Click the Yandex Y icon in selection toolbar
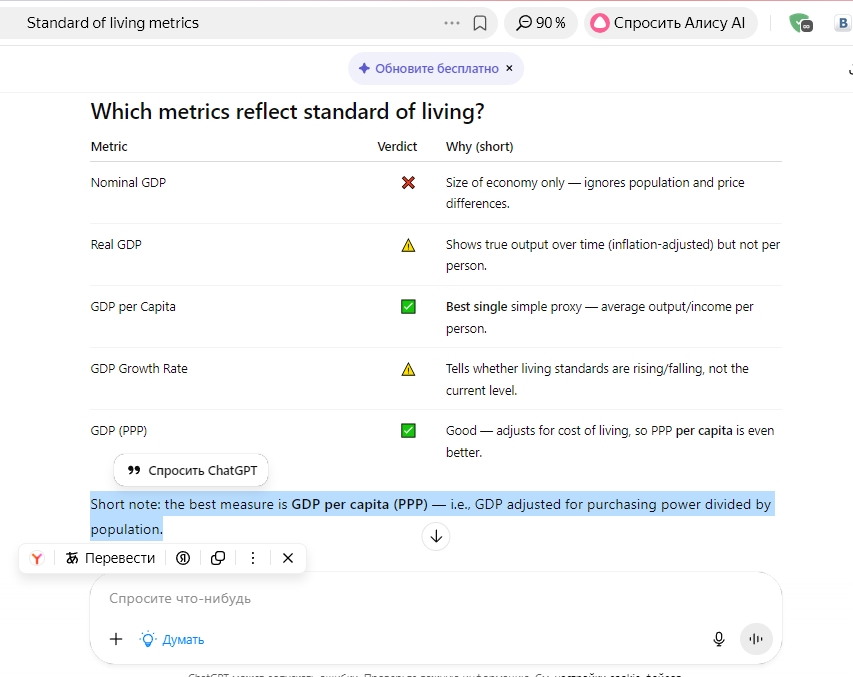The height and width of the screenshot is (677, 853). pyautogui.click(x=37, y=558)
